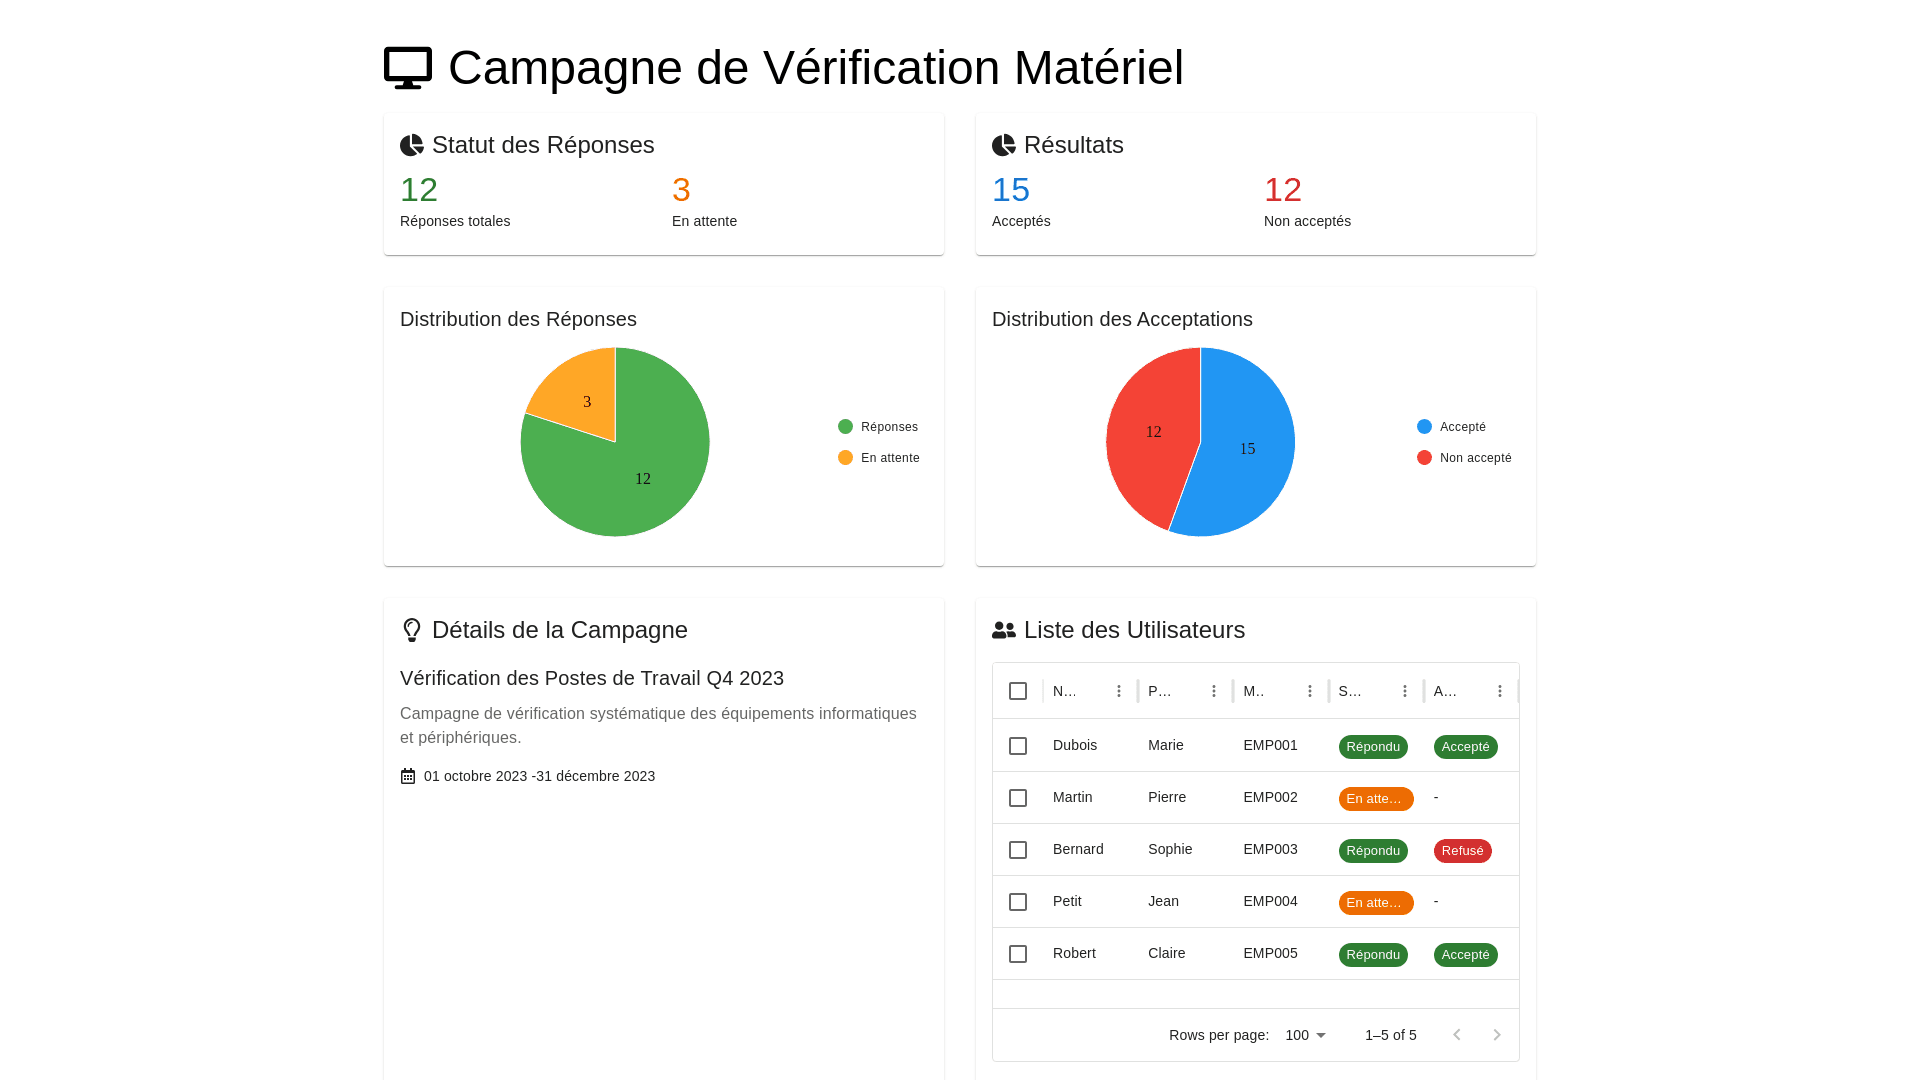
Task: Click the calendar icon before the campaign dates
Action: pos(408,776)
